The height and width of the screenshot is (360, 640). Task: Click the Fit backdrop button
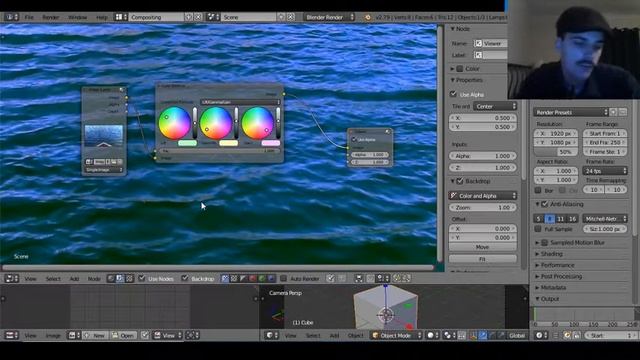click(x=482, y=259)
